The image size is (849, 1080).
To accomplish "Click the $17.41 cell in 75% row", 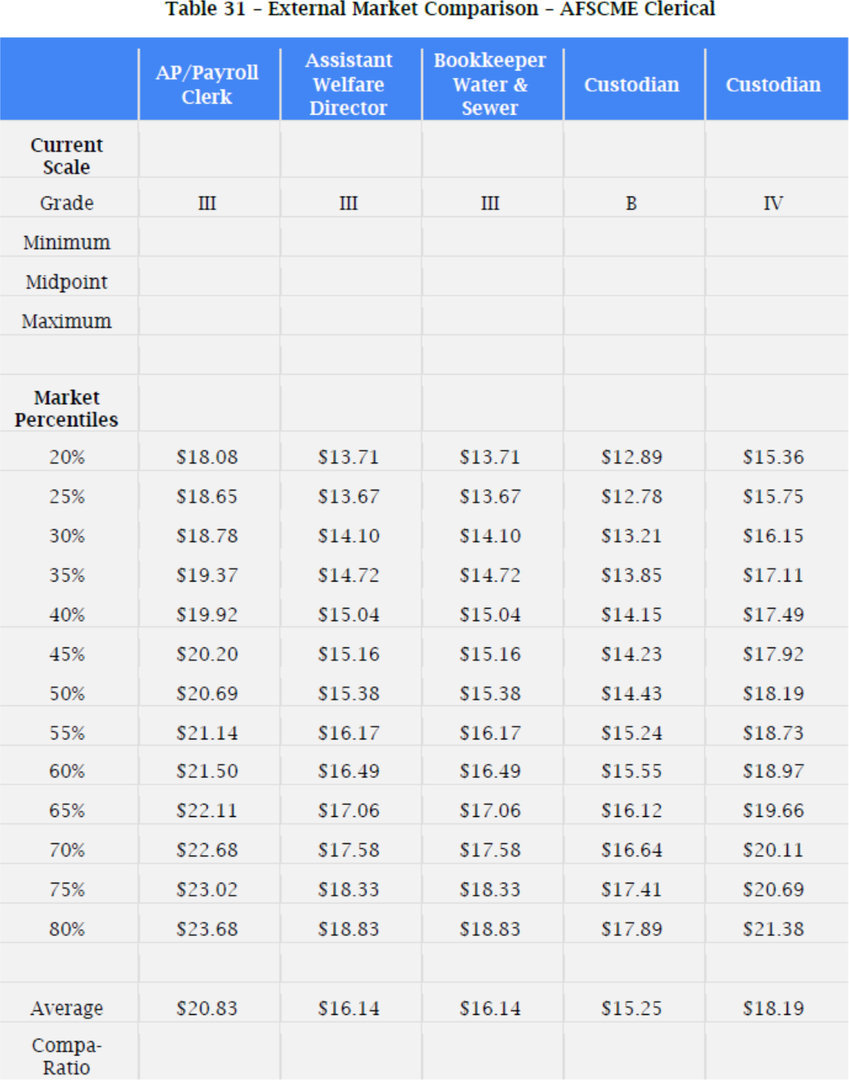I will (x=631, y=889).
